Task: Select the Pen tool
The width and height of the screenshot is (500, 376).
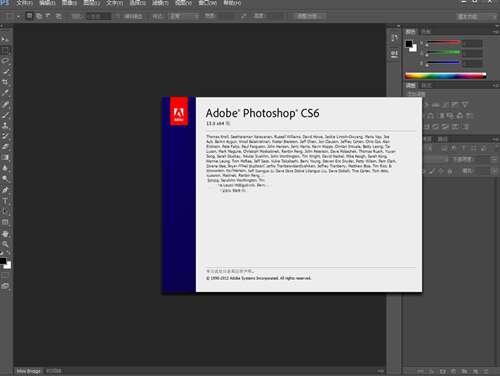Action: 5,190
